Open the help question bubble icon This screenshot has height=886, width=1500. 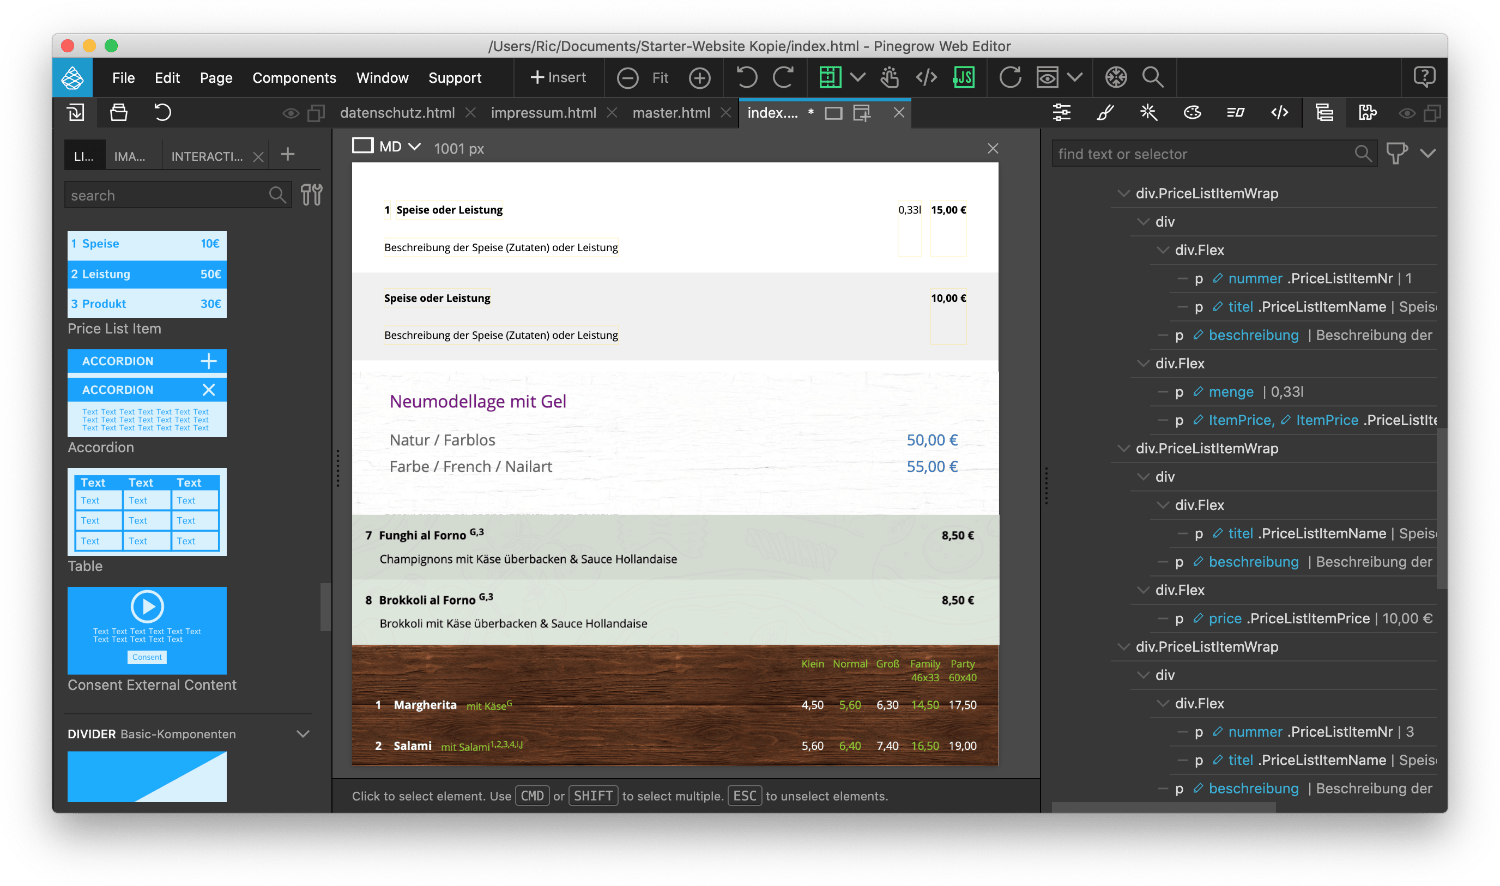click(x=1424, y=76)
